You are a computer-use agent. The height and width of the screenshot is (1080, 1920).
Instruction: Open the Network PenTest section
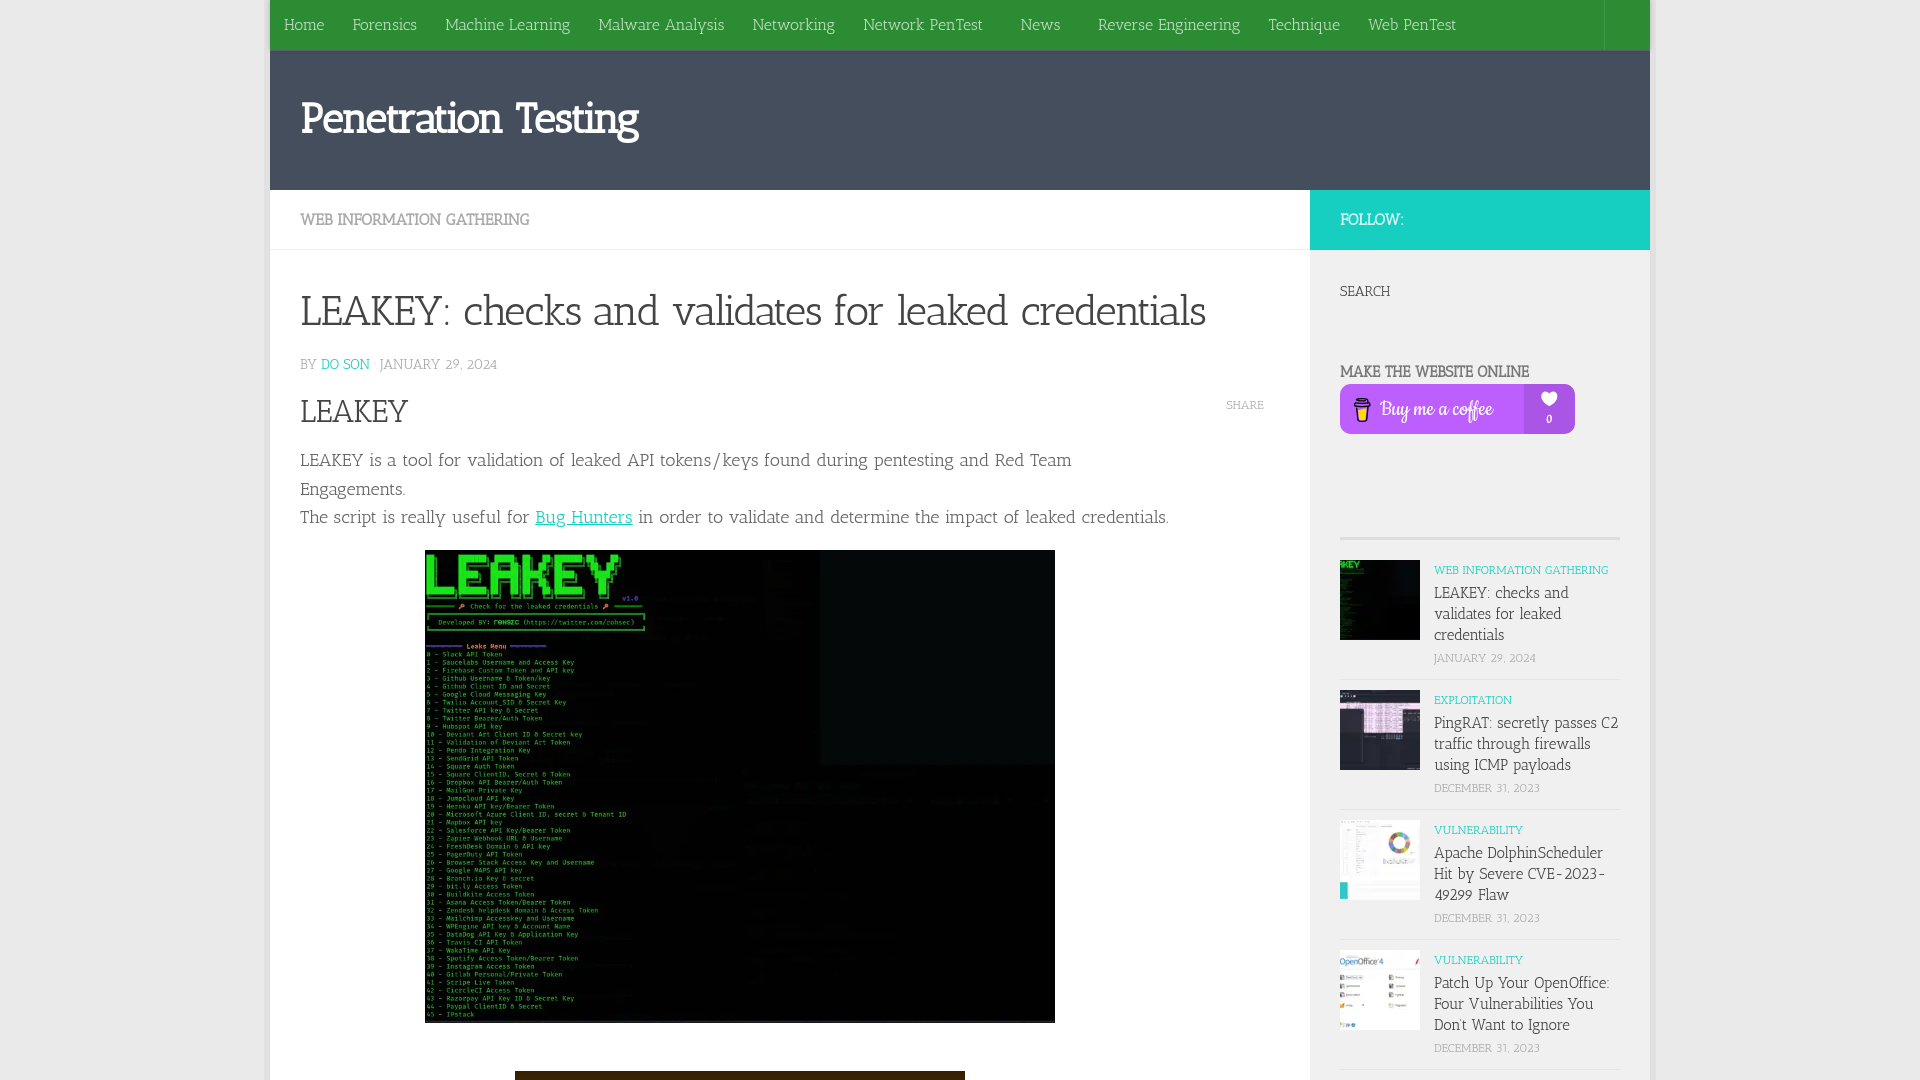(x=923, y=24)
